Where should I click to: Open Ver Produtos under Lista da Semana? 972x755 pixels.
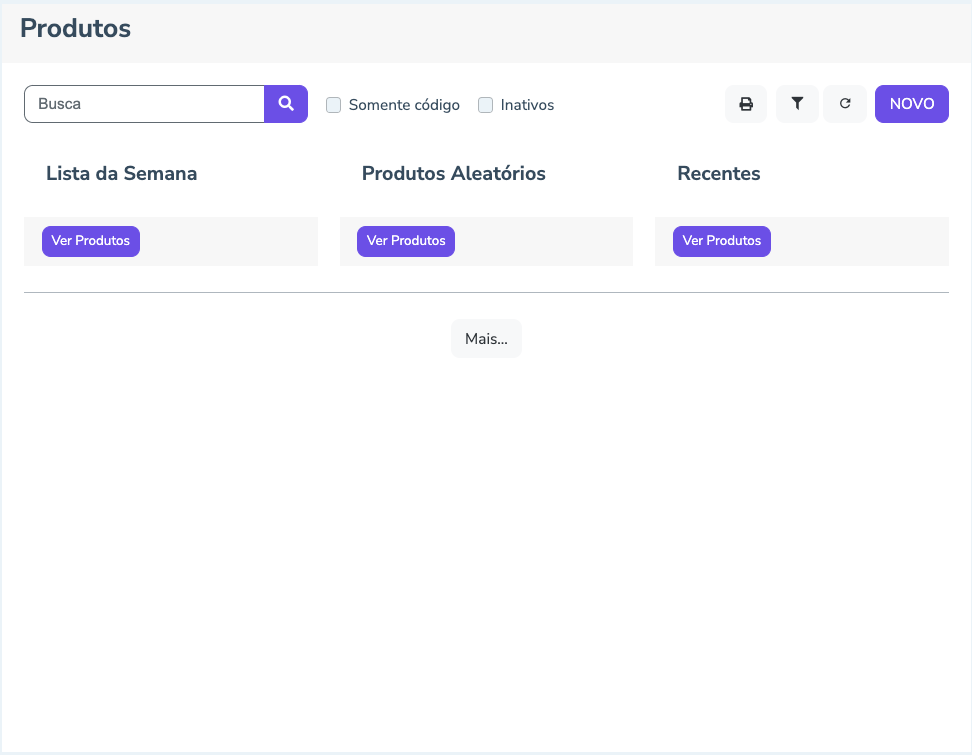(x=91, y=241)
